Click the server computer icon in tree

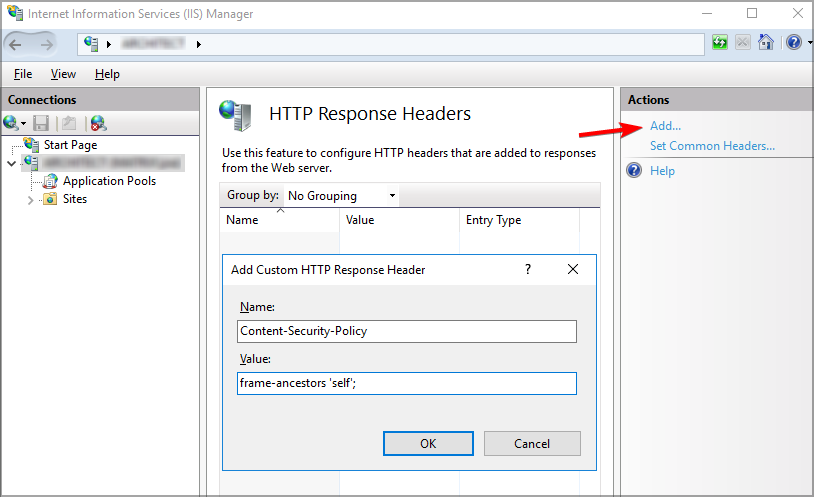point(31,163)
